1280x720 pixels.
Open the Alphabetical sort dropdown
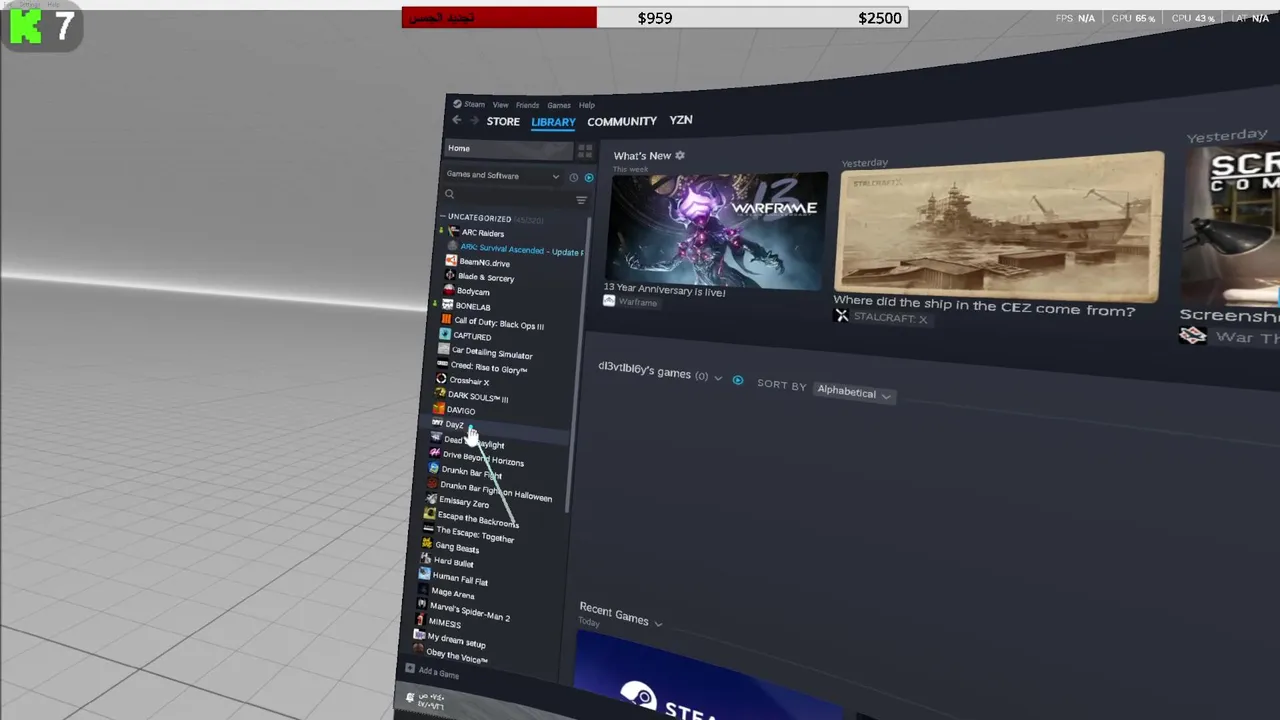853,393
